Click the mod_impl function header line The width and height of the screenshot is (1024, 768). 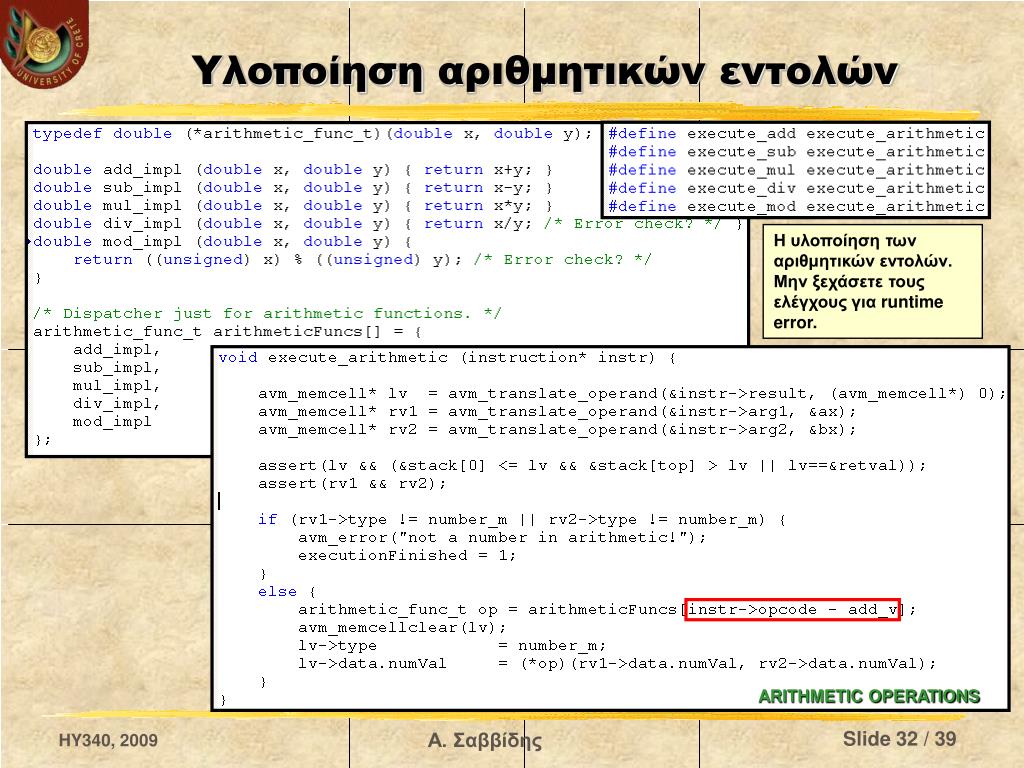coord(222,242)
